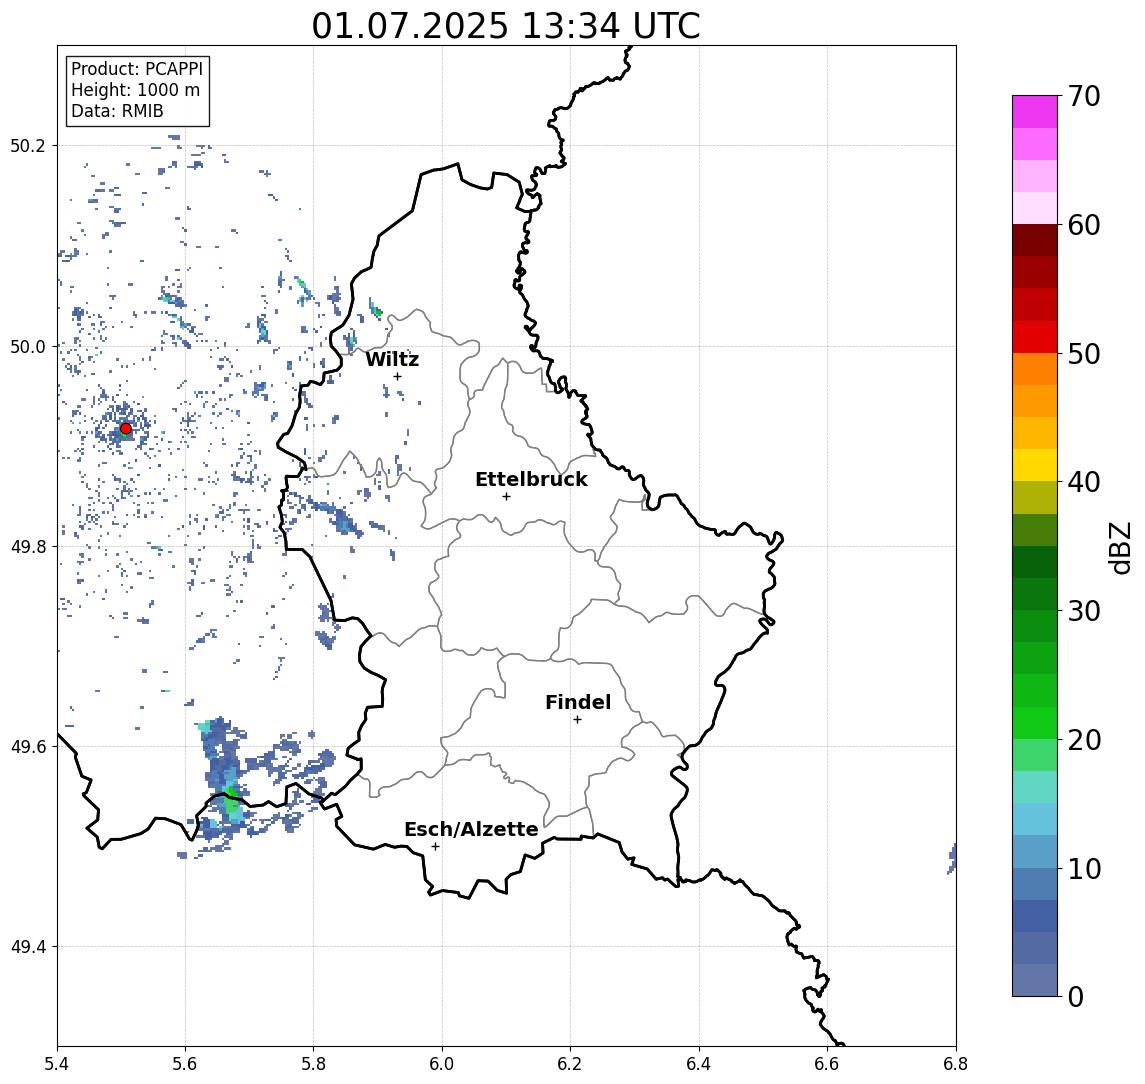The image size is (1145, 1084).
Task: Click the 5.8 longitude axis label
Action: pos(313,1064)
